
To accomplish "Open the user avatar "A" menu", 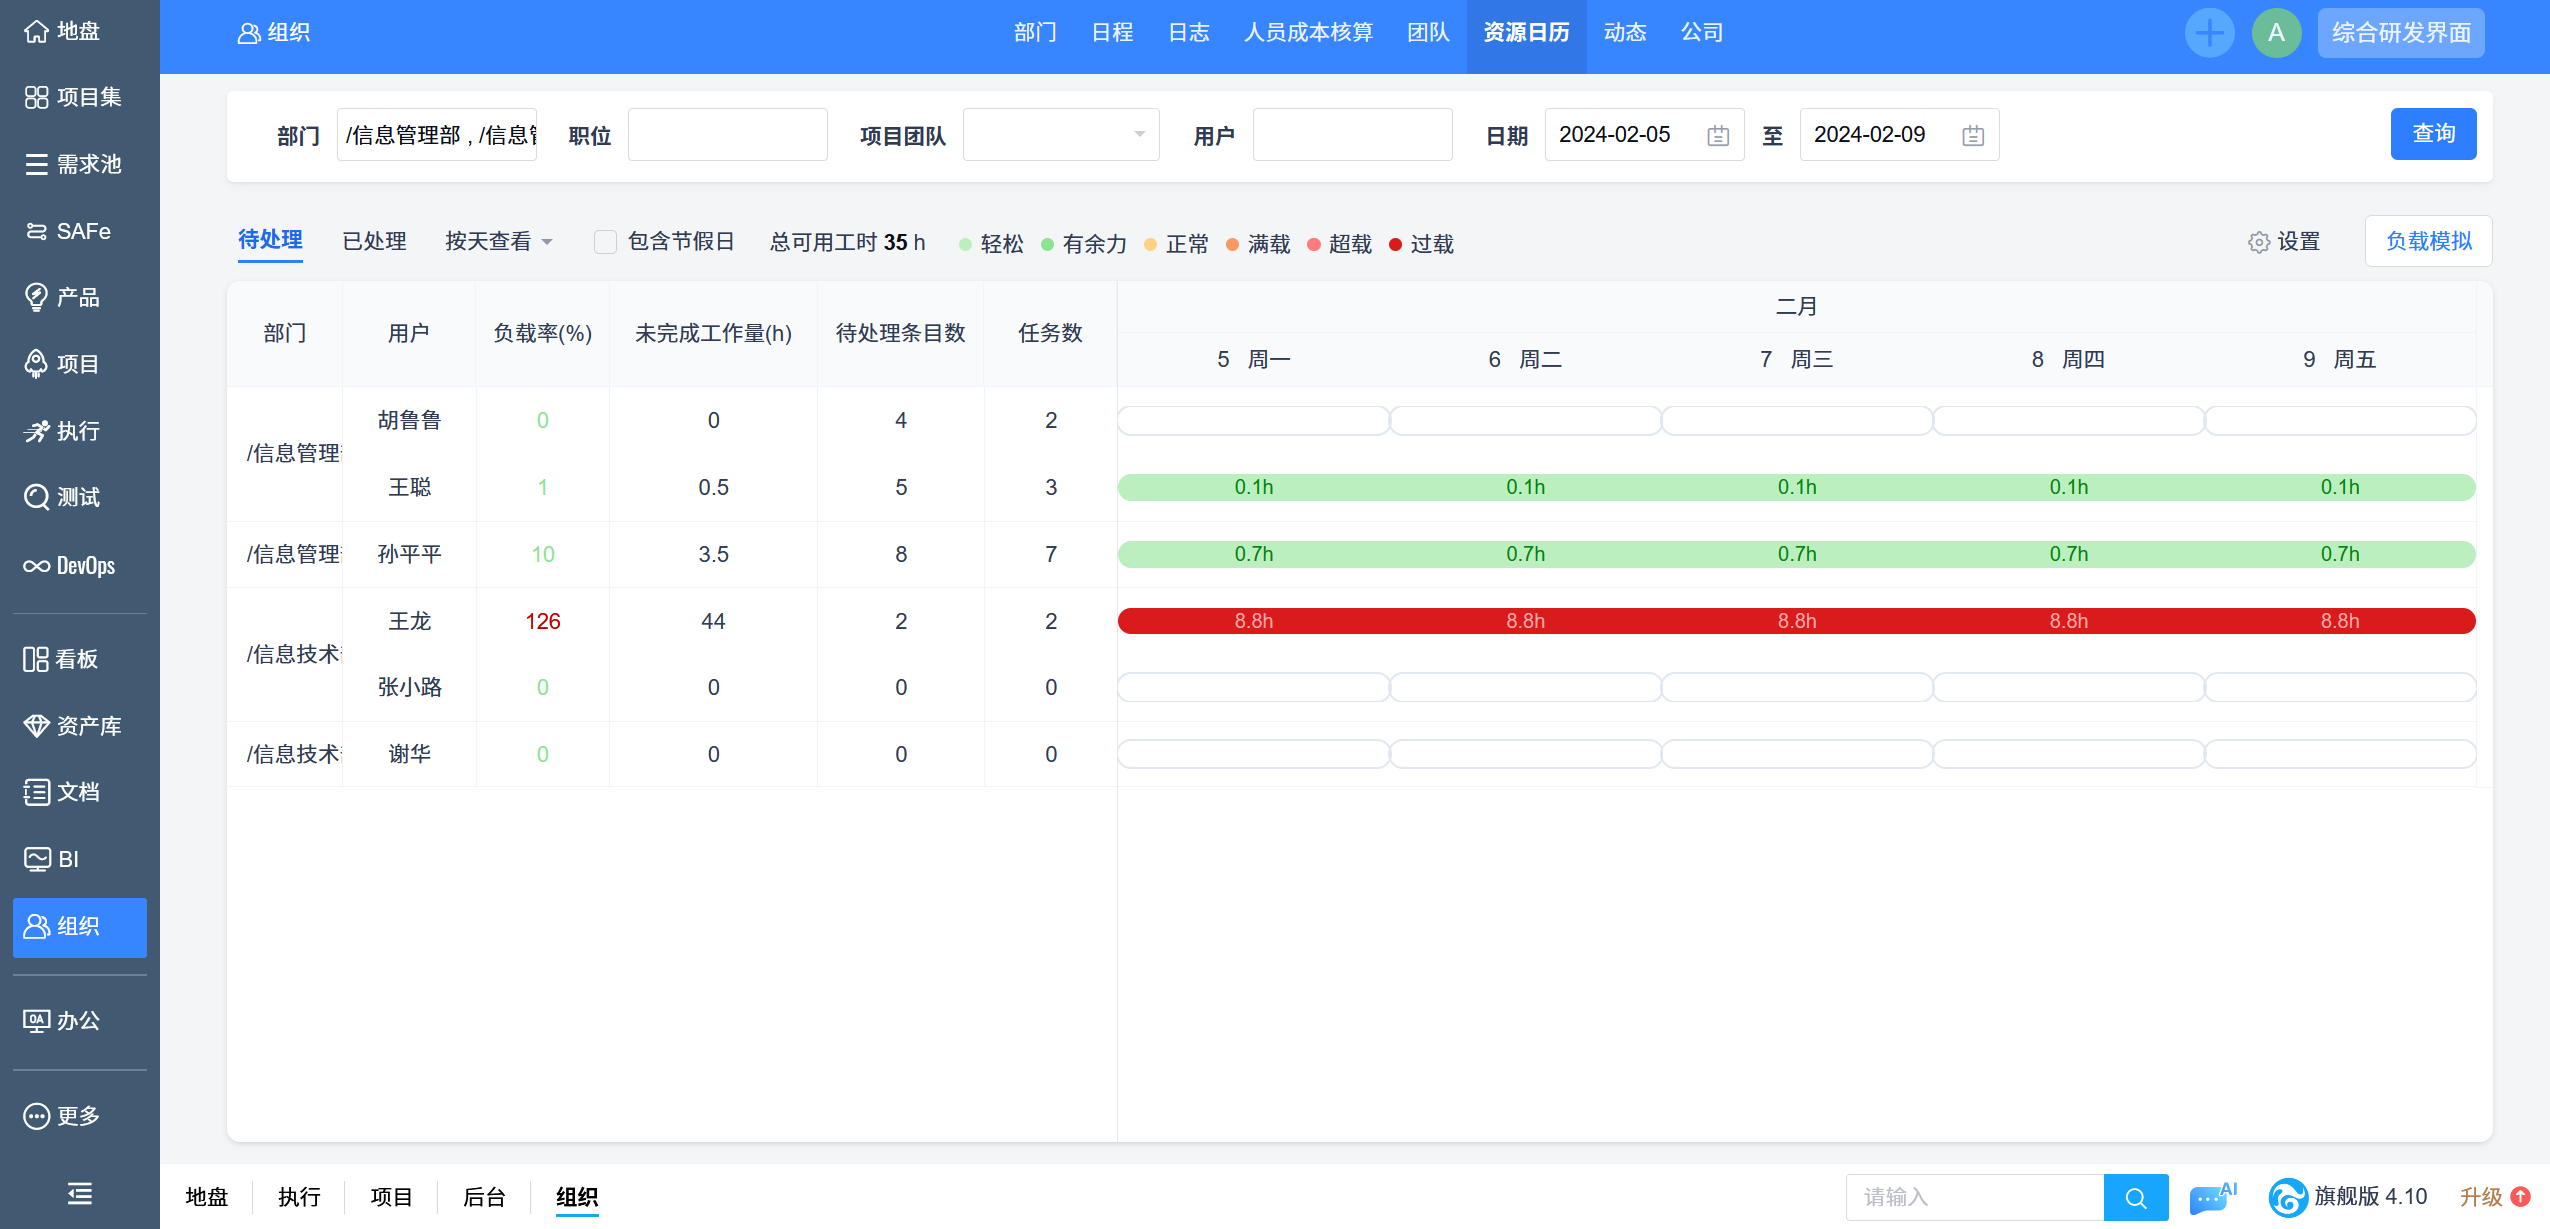I will (x=2275, y=33).
